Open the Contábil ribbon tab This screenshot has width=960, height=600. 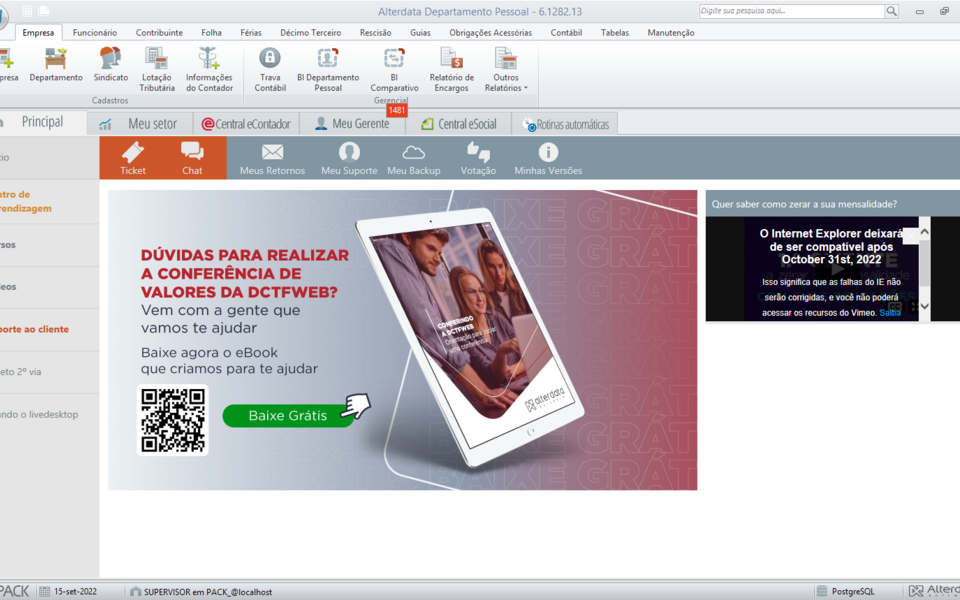(566, 32)
